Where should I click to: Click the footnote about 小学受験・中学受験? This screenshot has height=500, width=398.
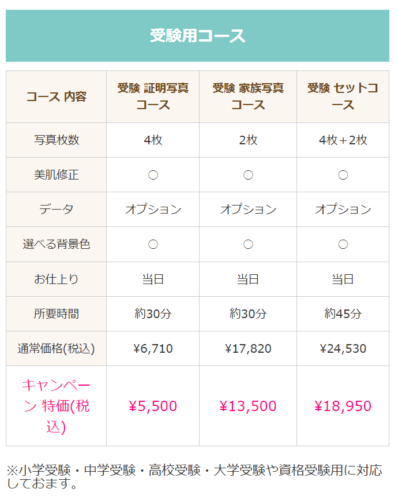pyautogui.click(x=194, y=477)
